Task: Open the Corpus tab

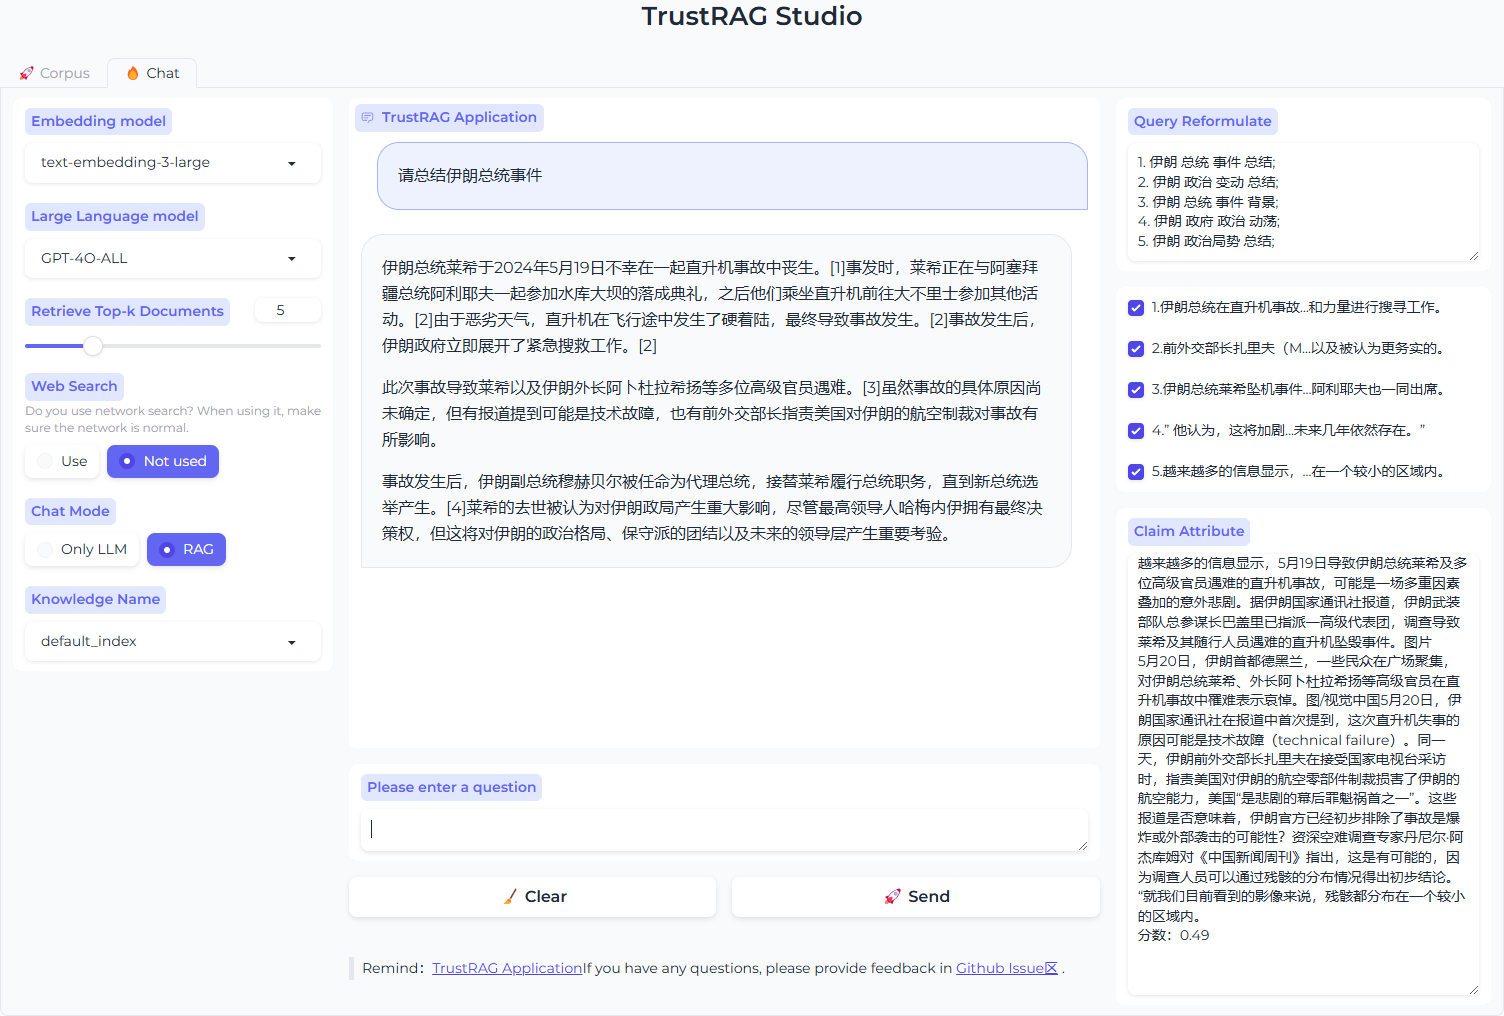Action: [x=54, y=73]
